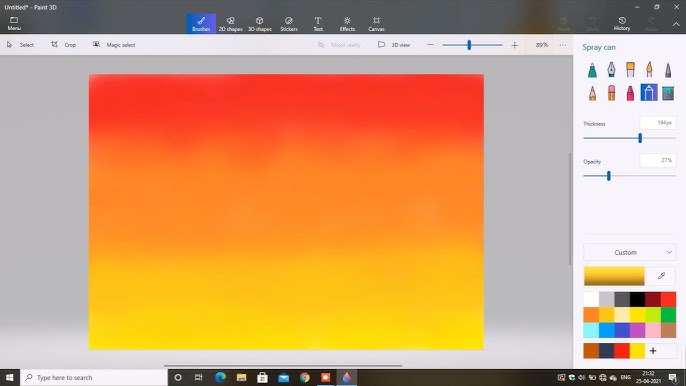Choose the Fill bucket tool

668,93
